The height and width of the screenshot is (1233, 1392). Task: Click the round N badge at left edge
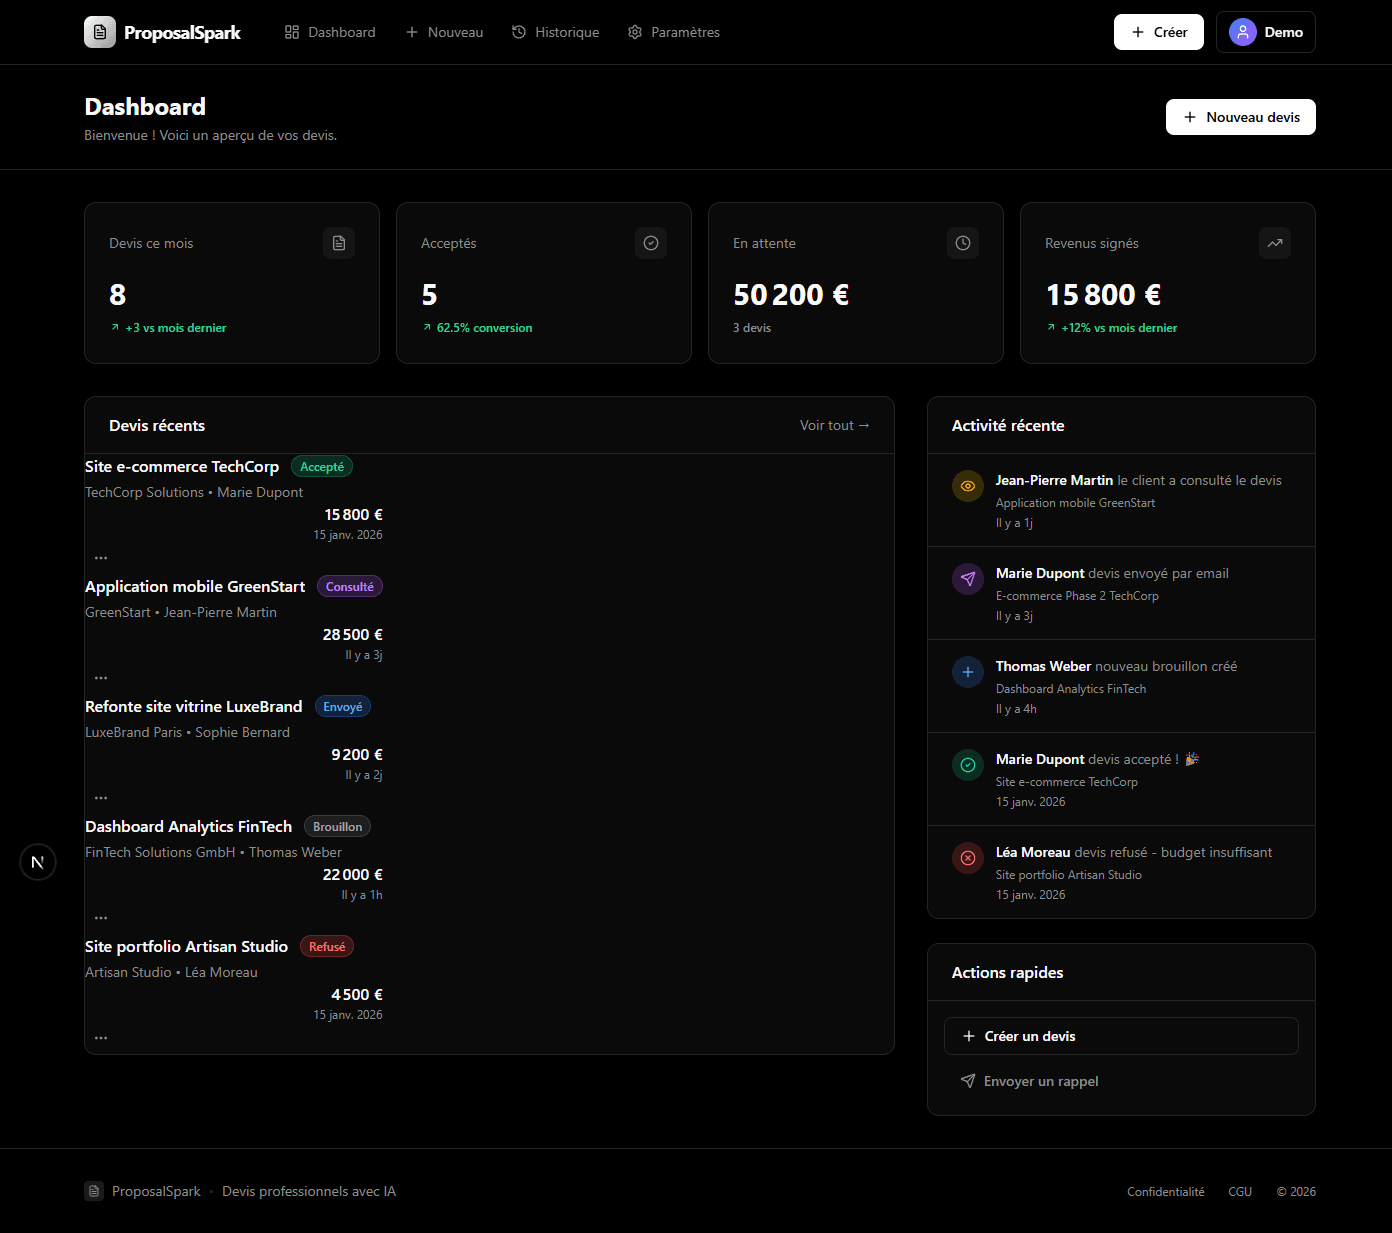coord(38,862)
